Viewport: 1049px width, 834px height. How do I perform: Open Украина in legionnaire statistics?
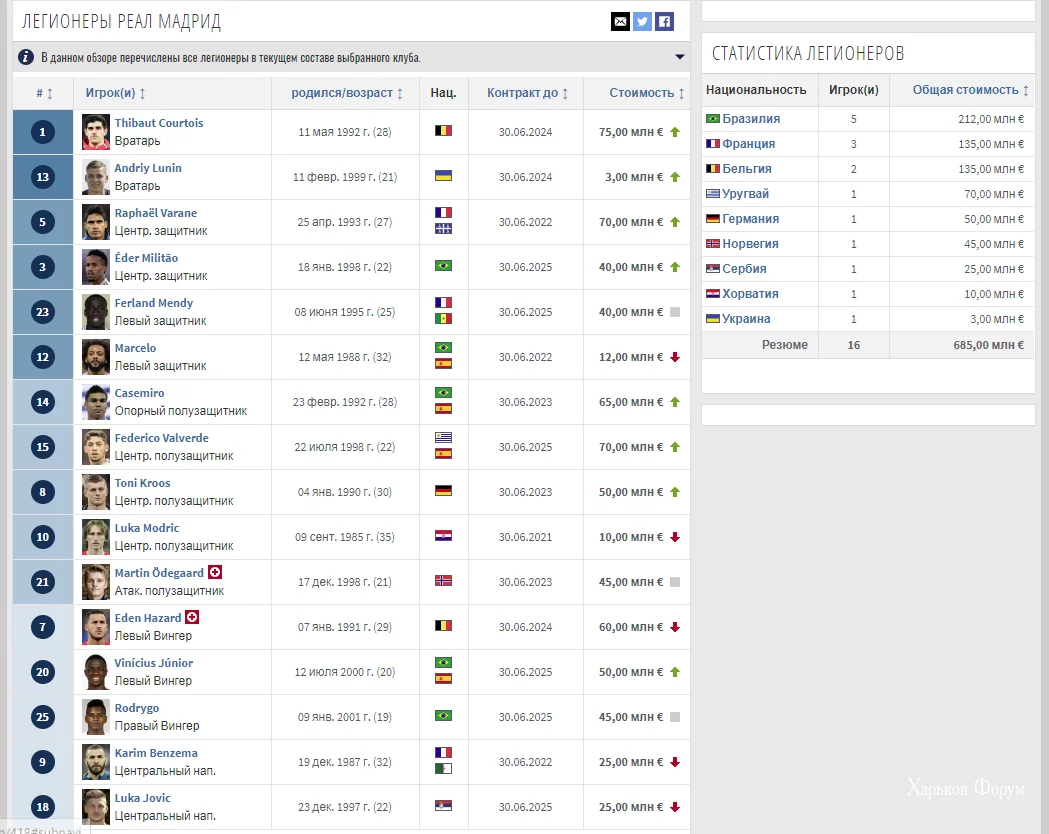[x=746, y=319]
